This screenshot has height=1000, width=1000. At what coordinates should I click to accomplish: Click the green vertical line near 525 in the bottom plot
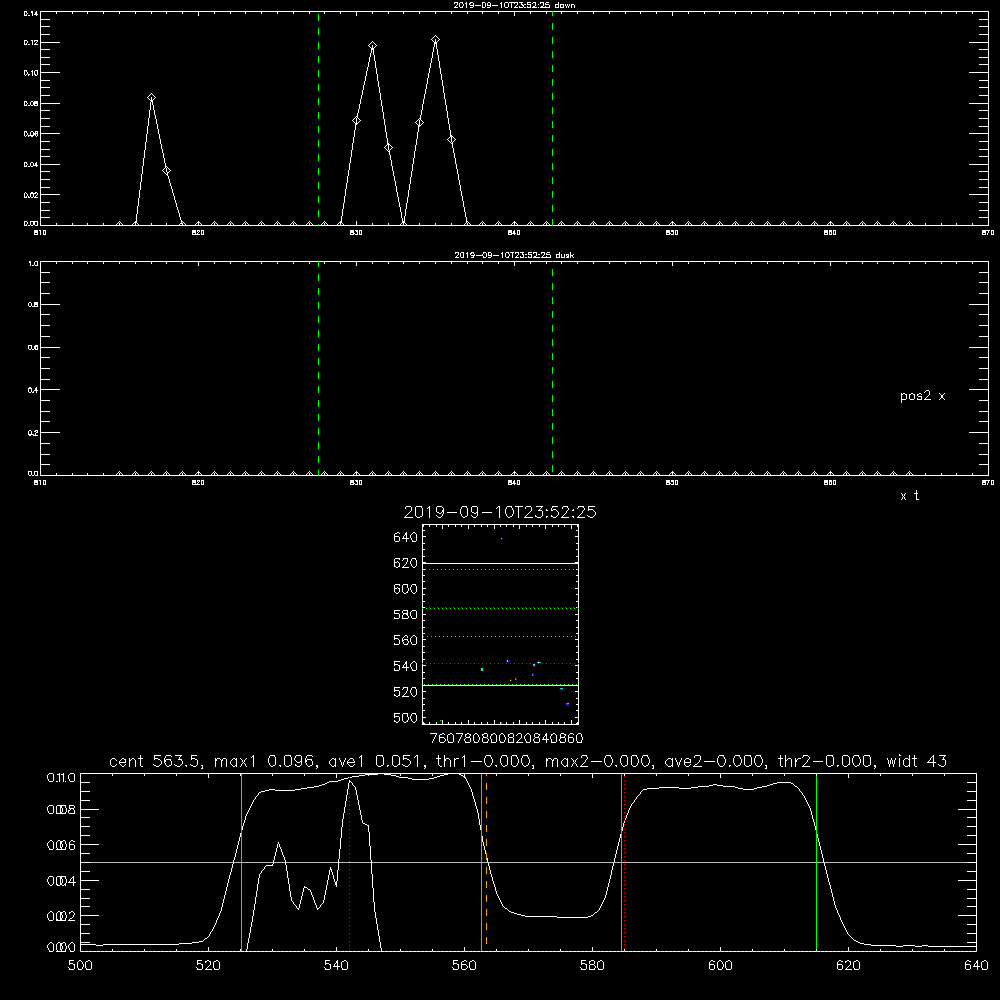click(x=242, y=861)
